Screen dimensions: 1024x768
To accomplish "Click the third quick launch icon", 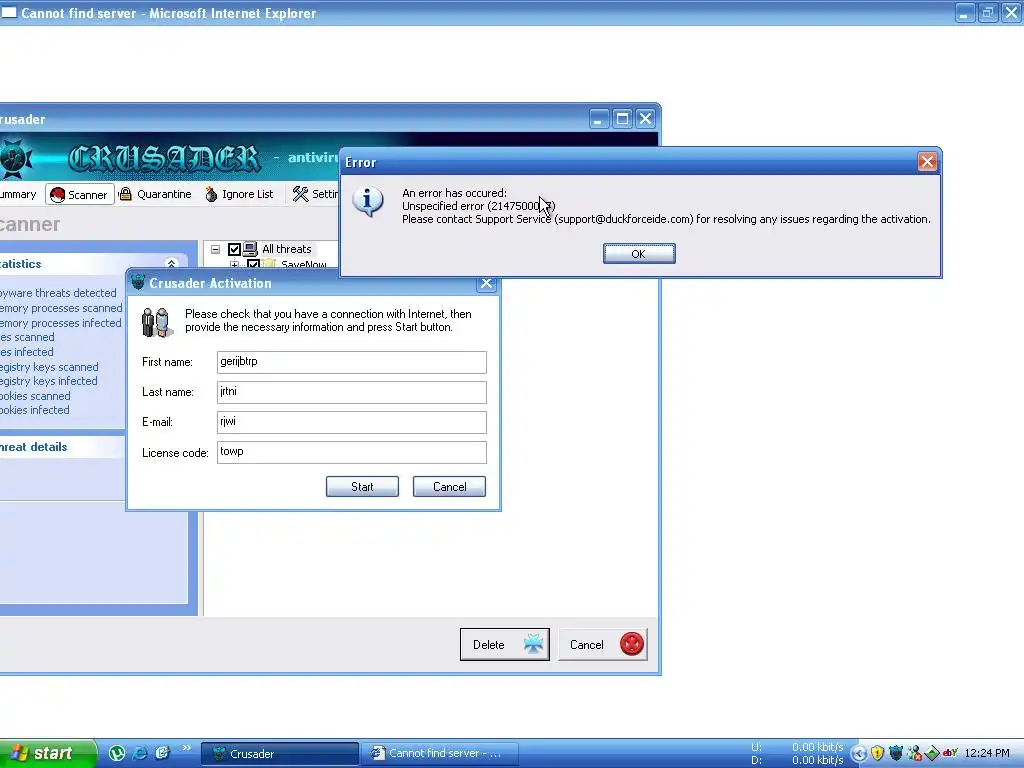I will coord(163,754).
